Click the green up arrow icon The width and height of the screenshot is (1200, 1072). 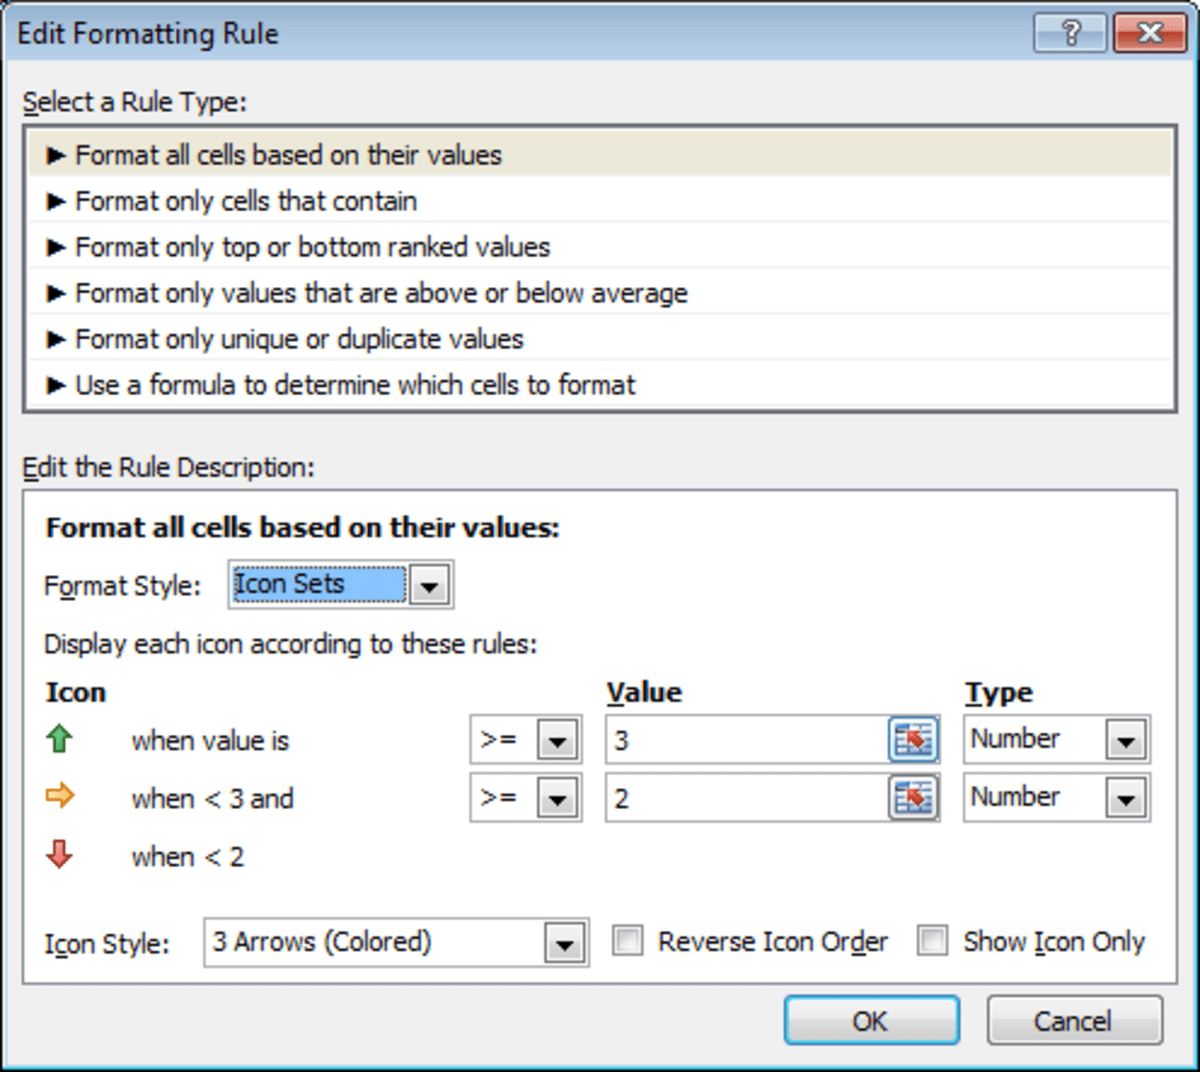point(59,740)
